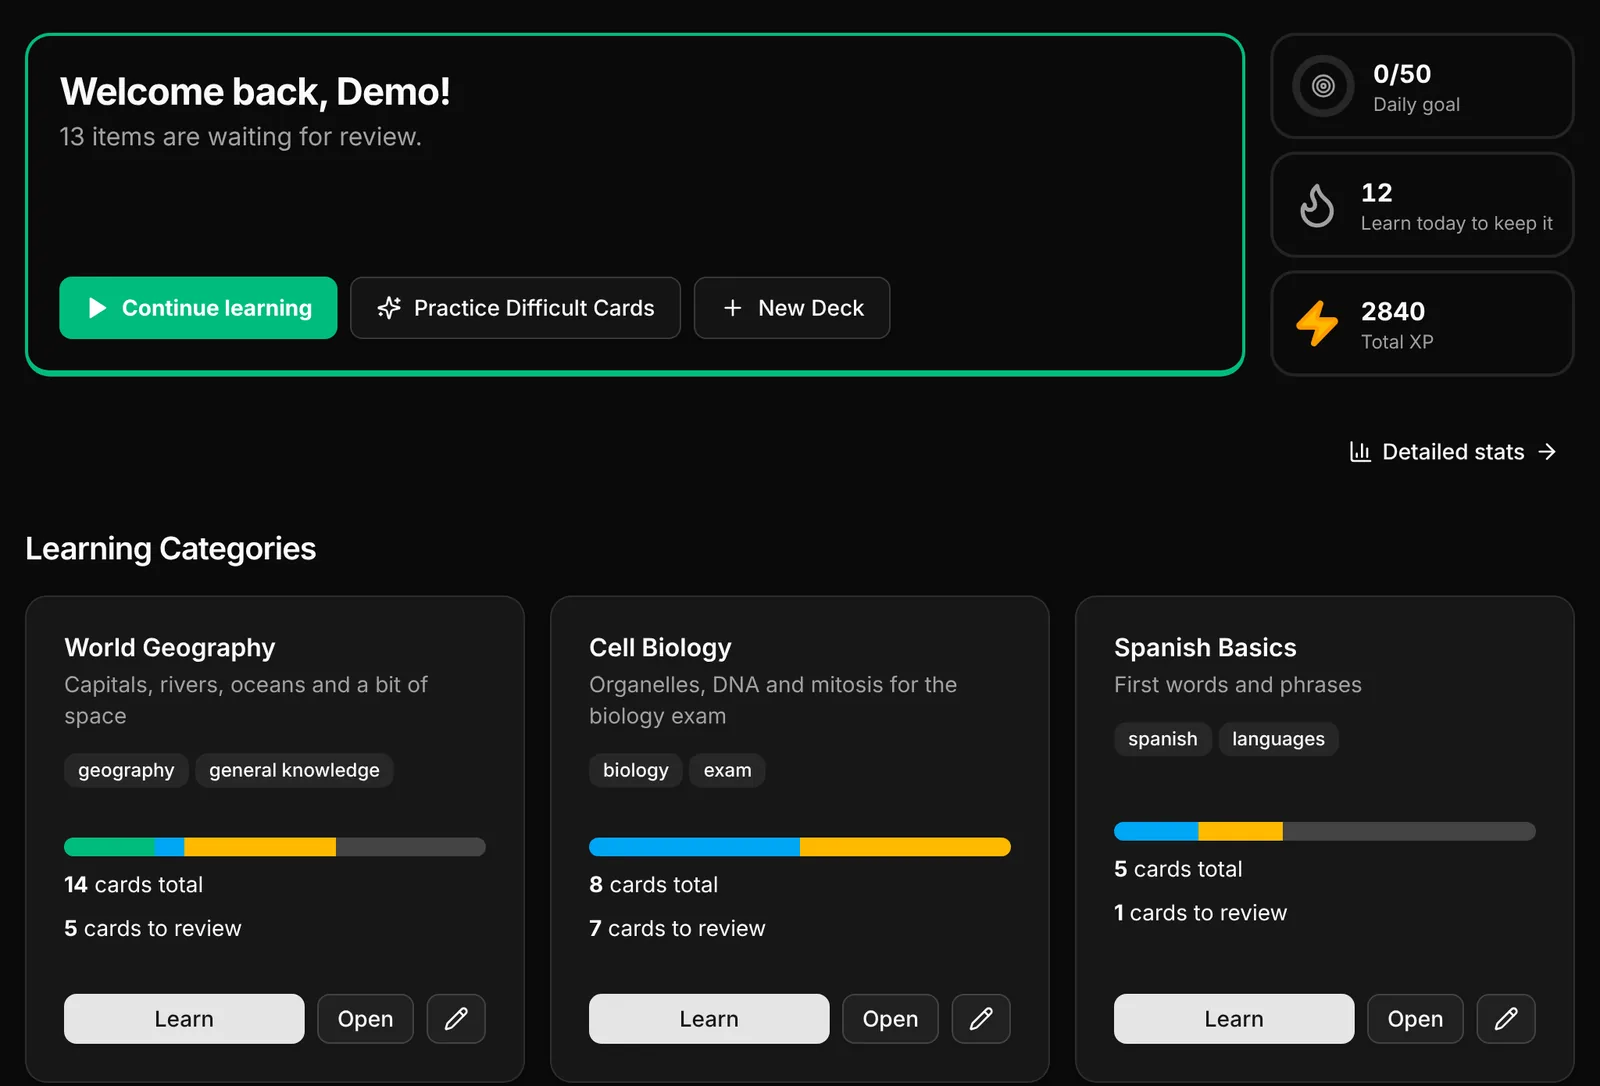The width and height of the screenshot is (1600, 1086).
Task: Open the Cell Biology deck
Action: coord(891,1019)
